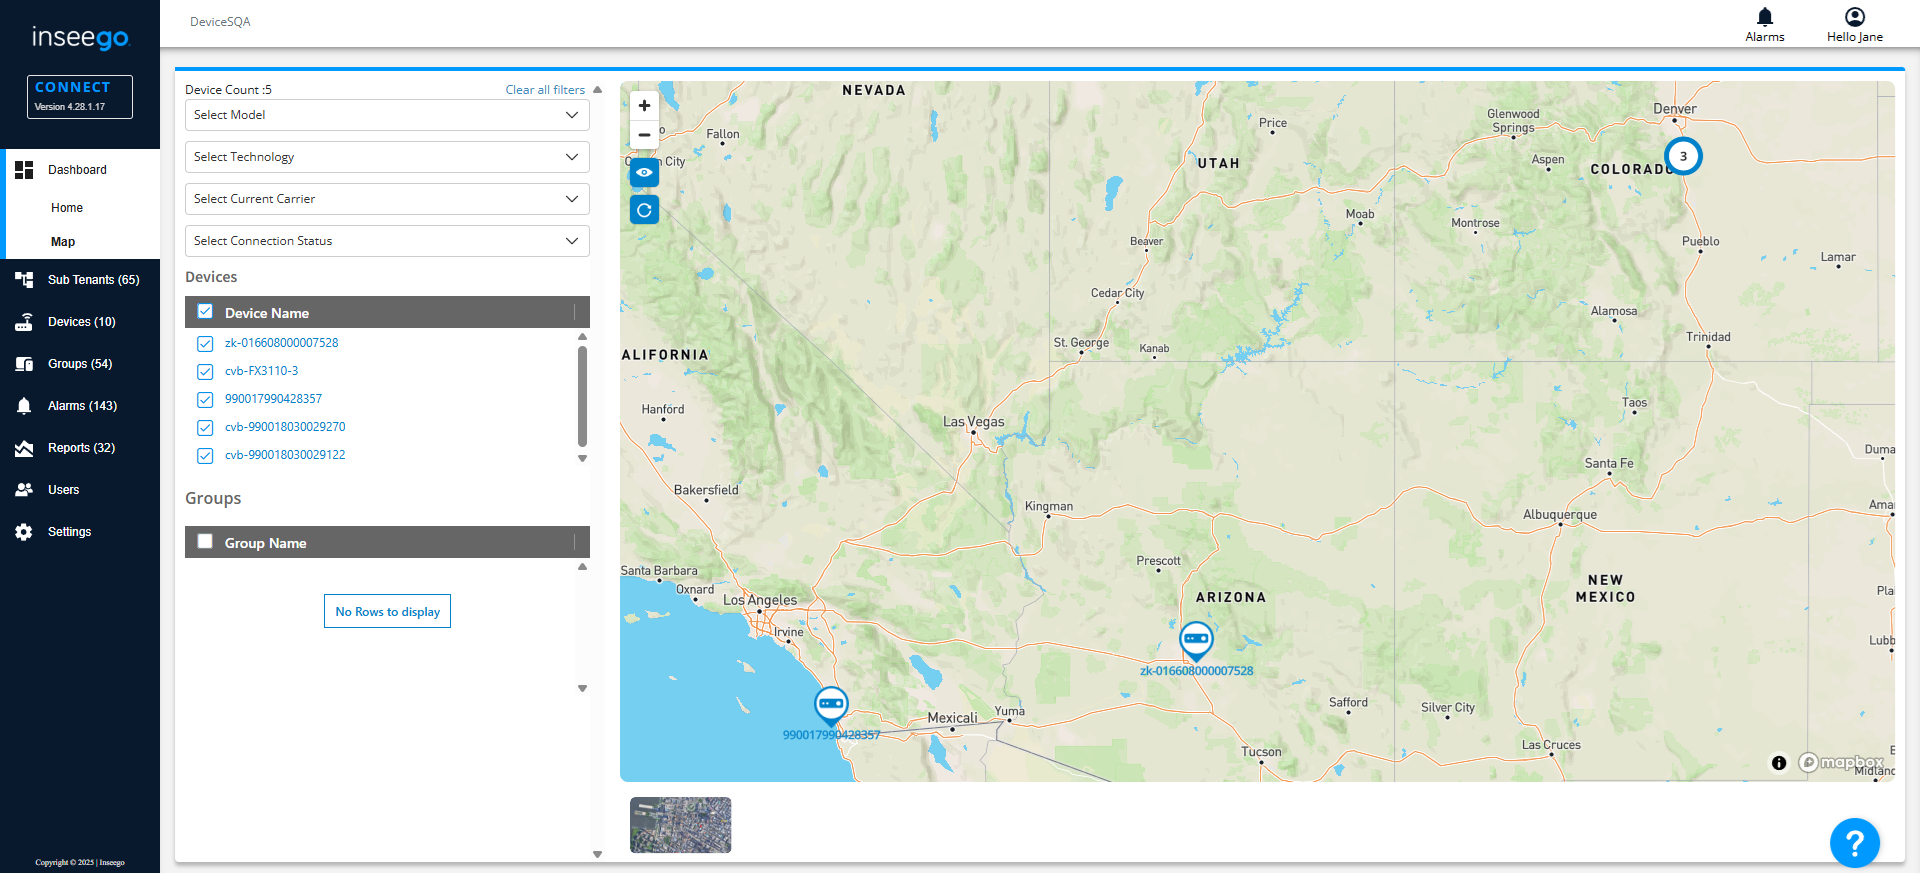This screenshot has width=1920, height=873.
Task: Click the blue help question mark button
Action: [1854, 843]
